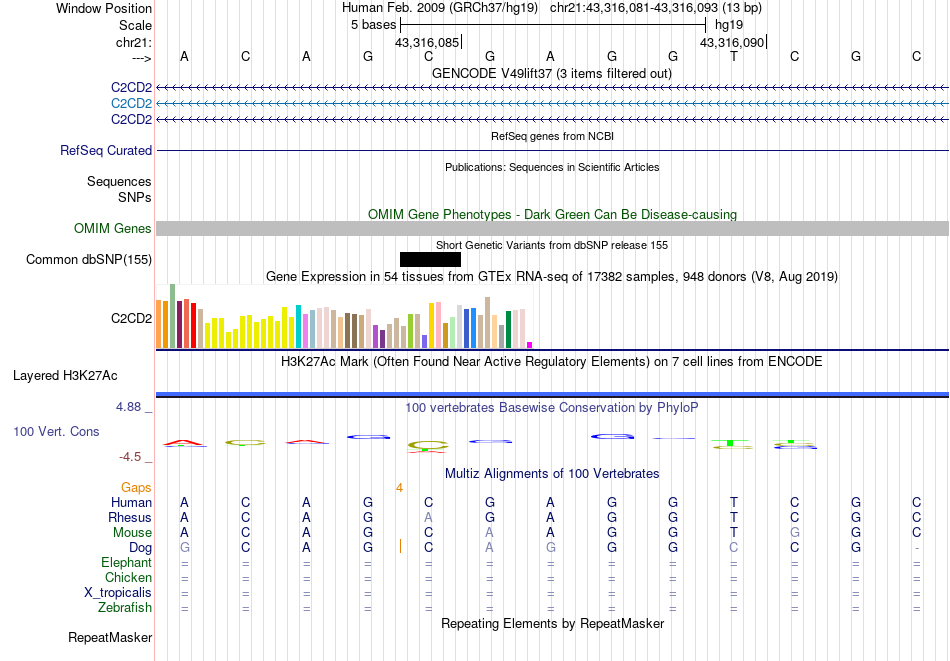Open the Layered H3K27Ac track label
The width and height of the screenshot is (950, 661).
(x=65, y=376)
